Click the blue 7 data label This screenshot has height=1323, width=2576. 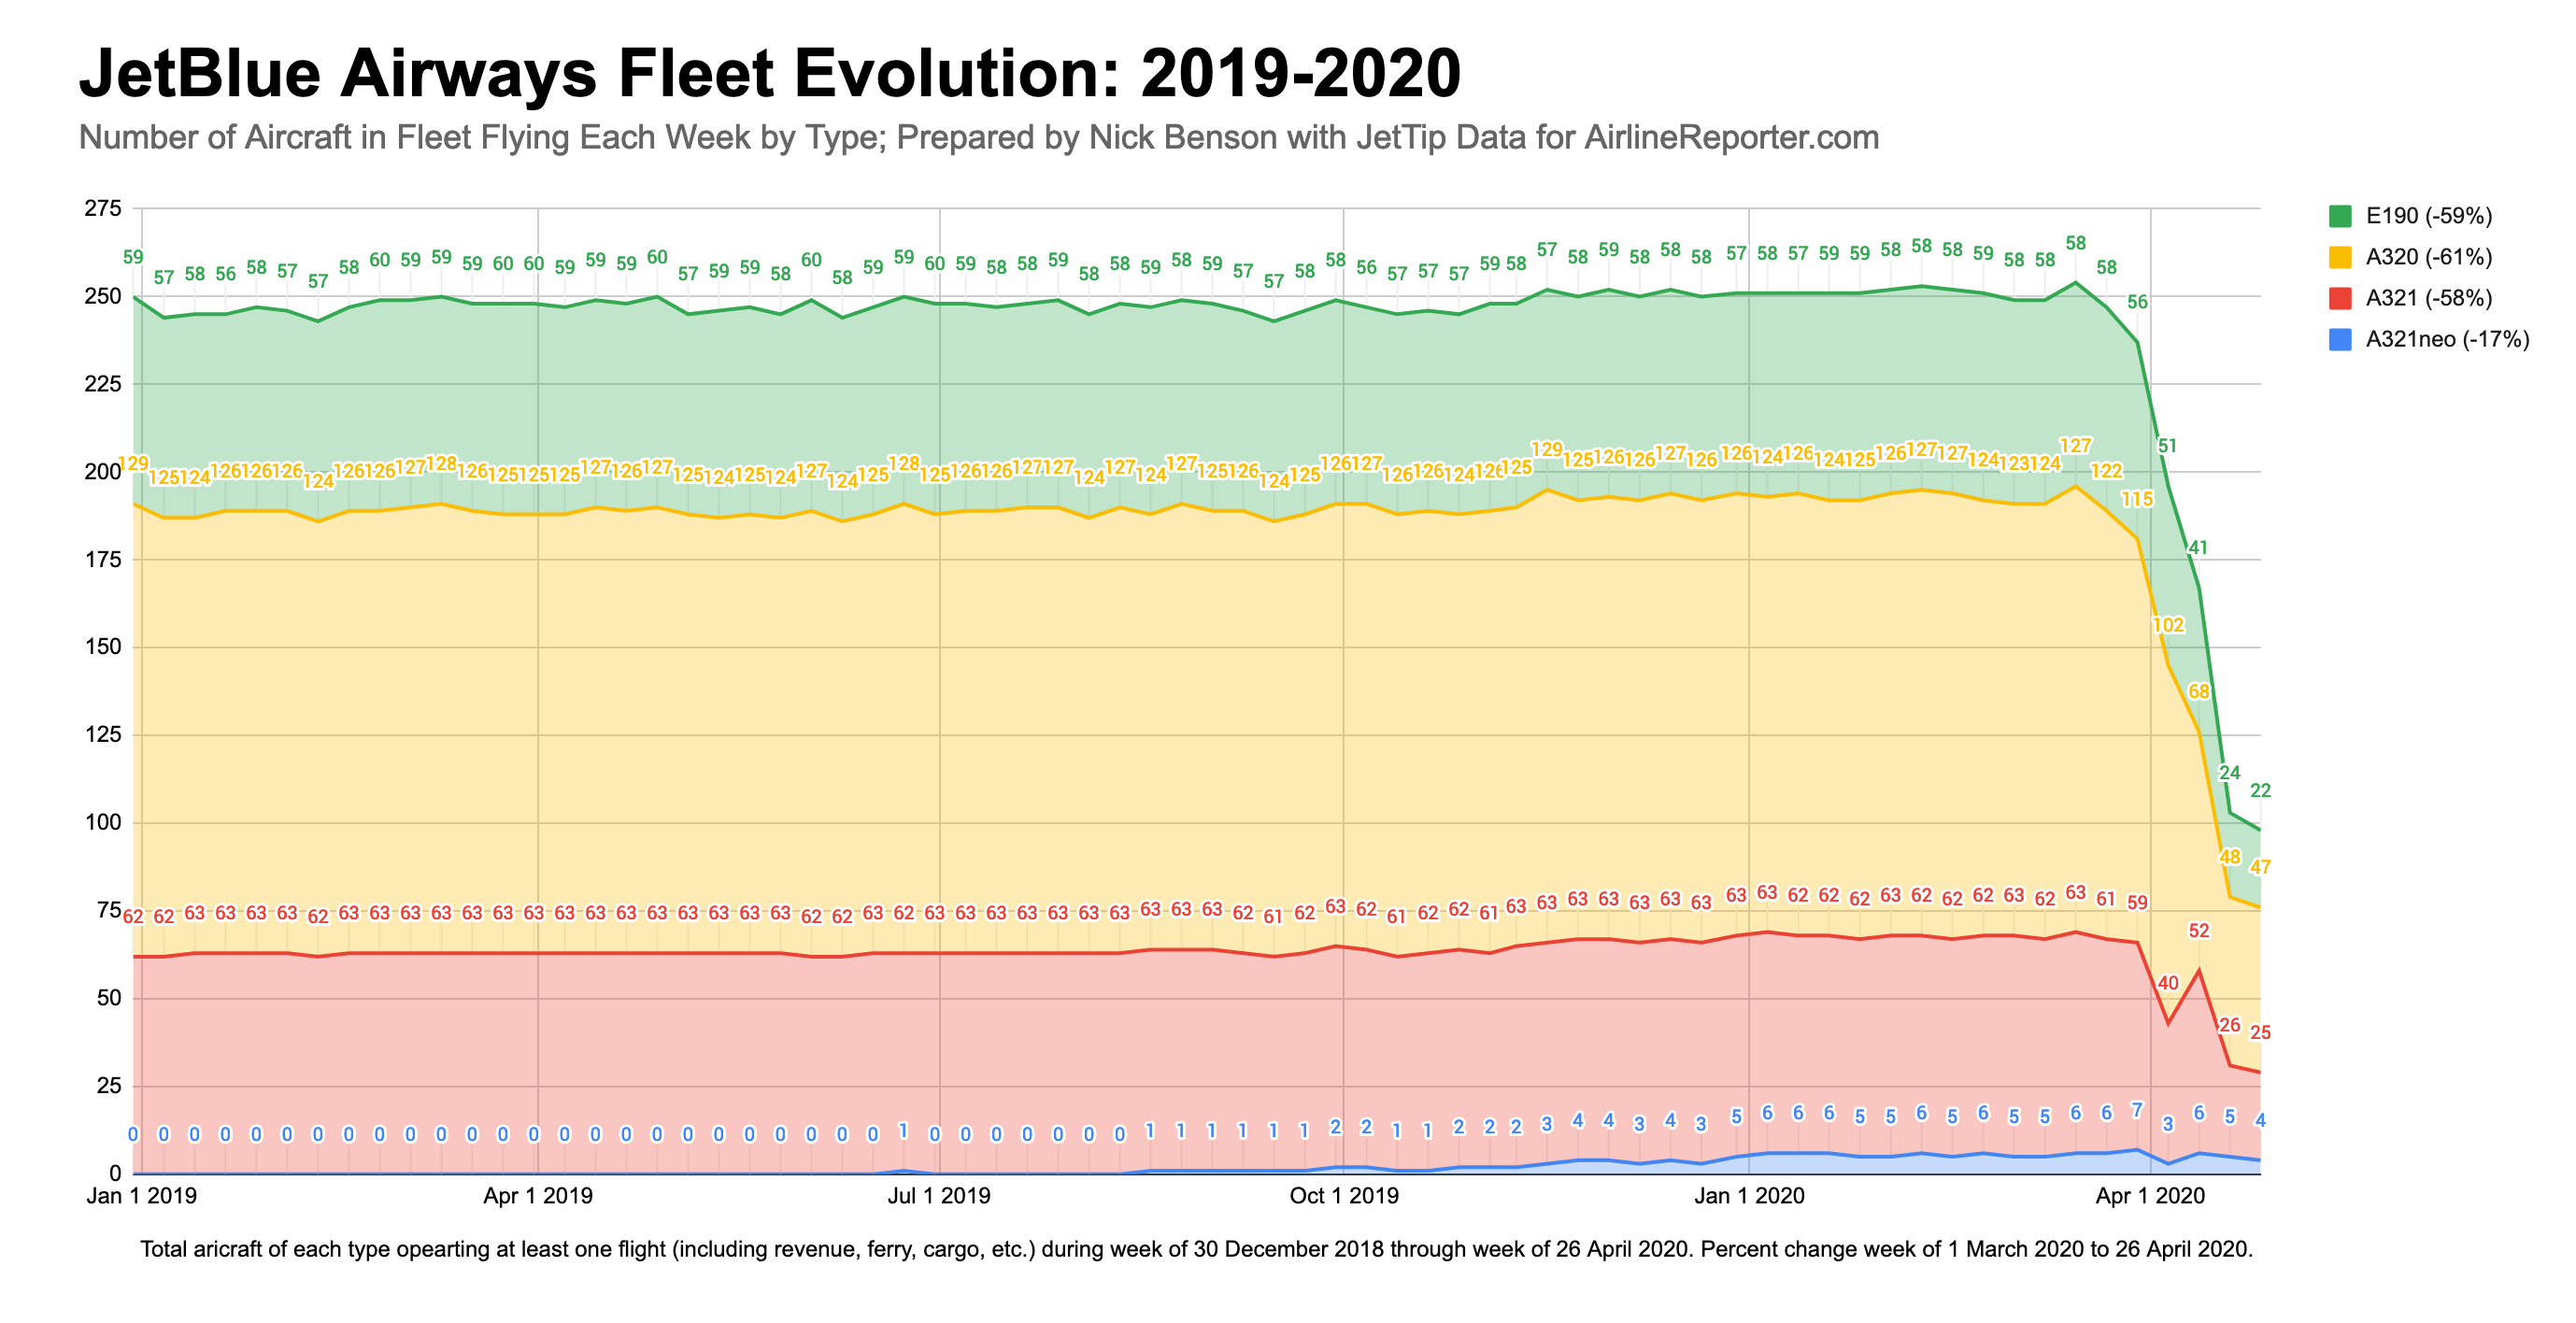point(2137,1110)
